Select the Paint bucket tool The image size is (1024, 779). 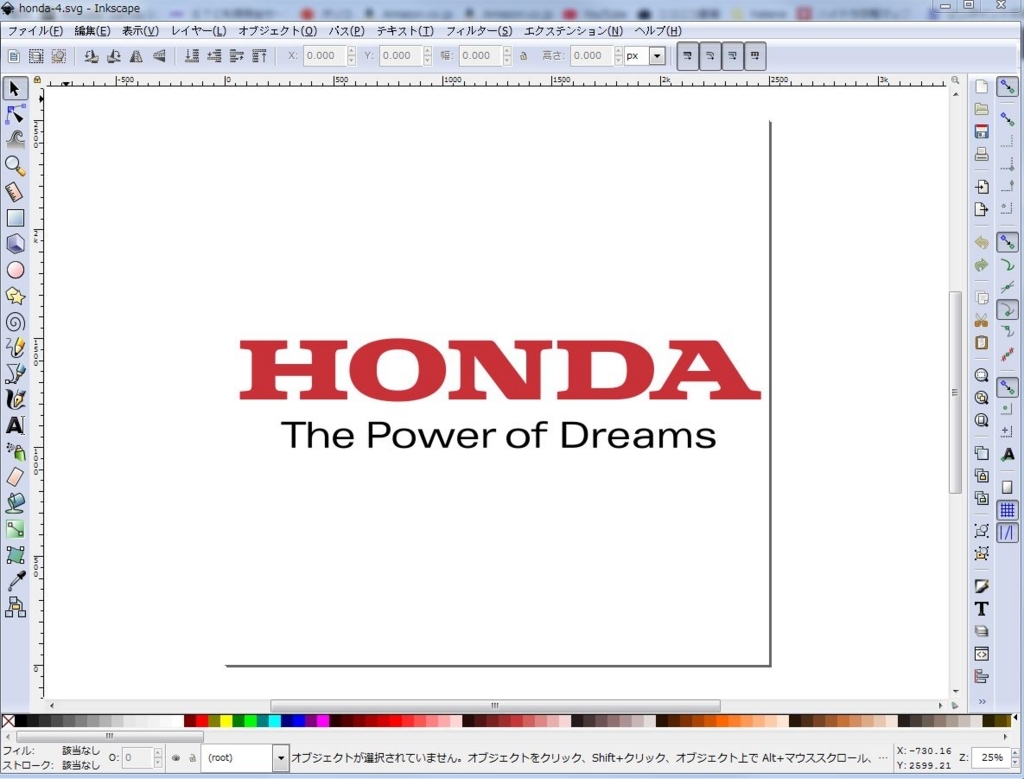coord(15,503)
